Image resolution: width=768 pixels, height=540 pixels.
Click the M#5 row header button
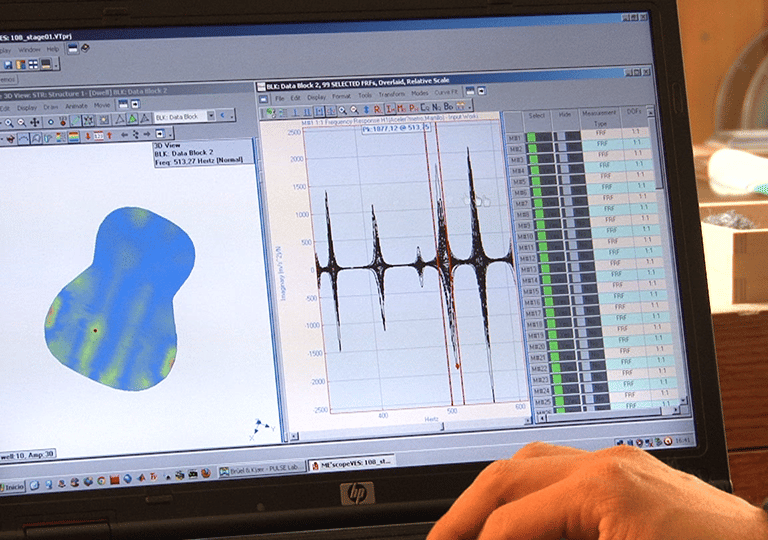[x=520, y=182]
